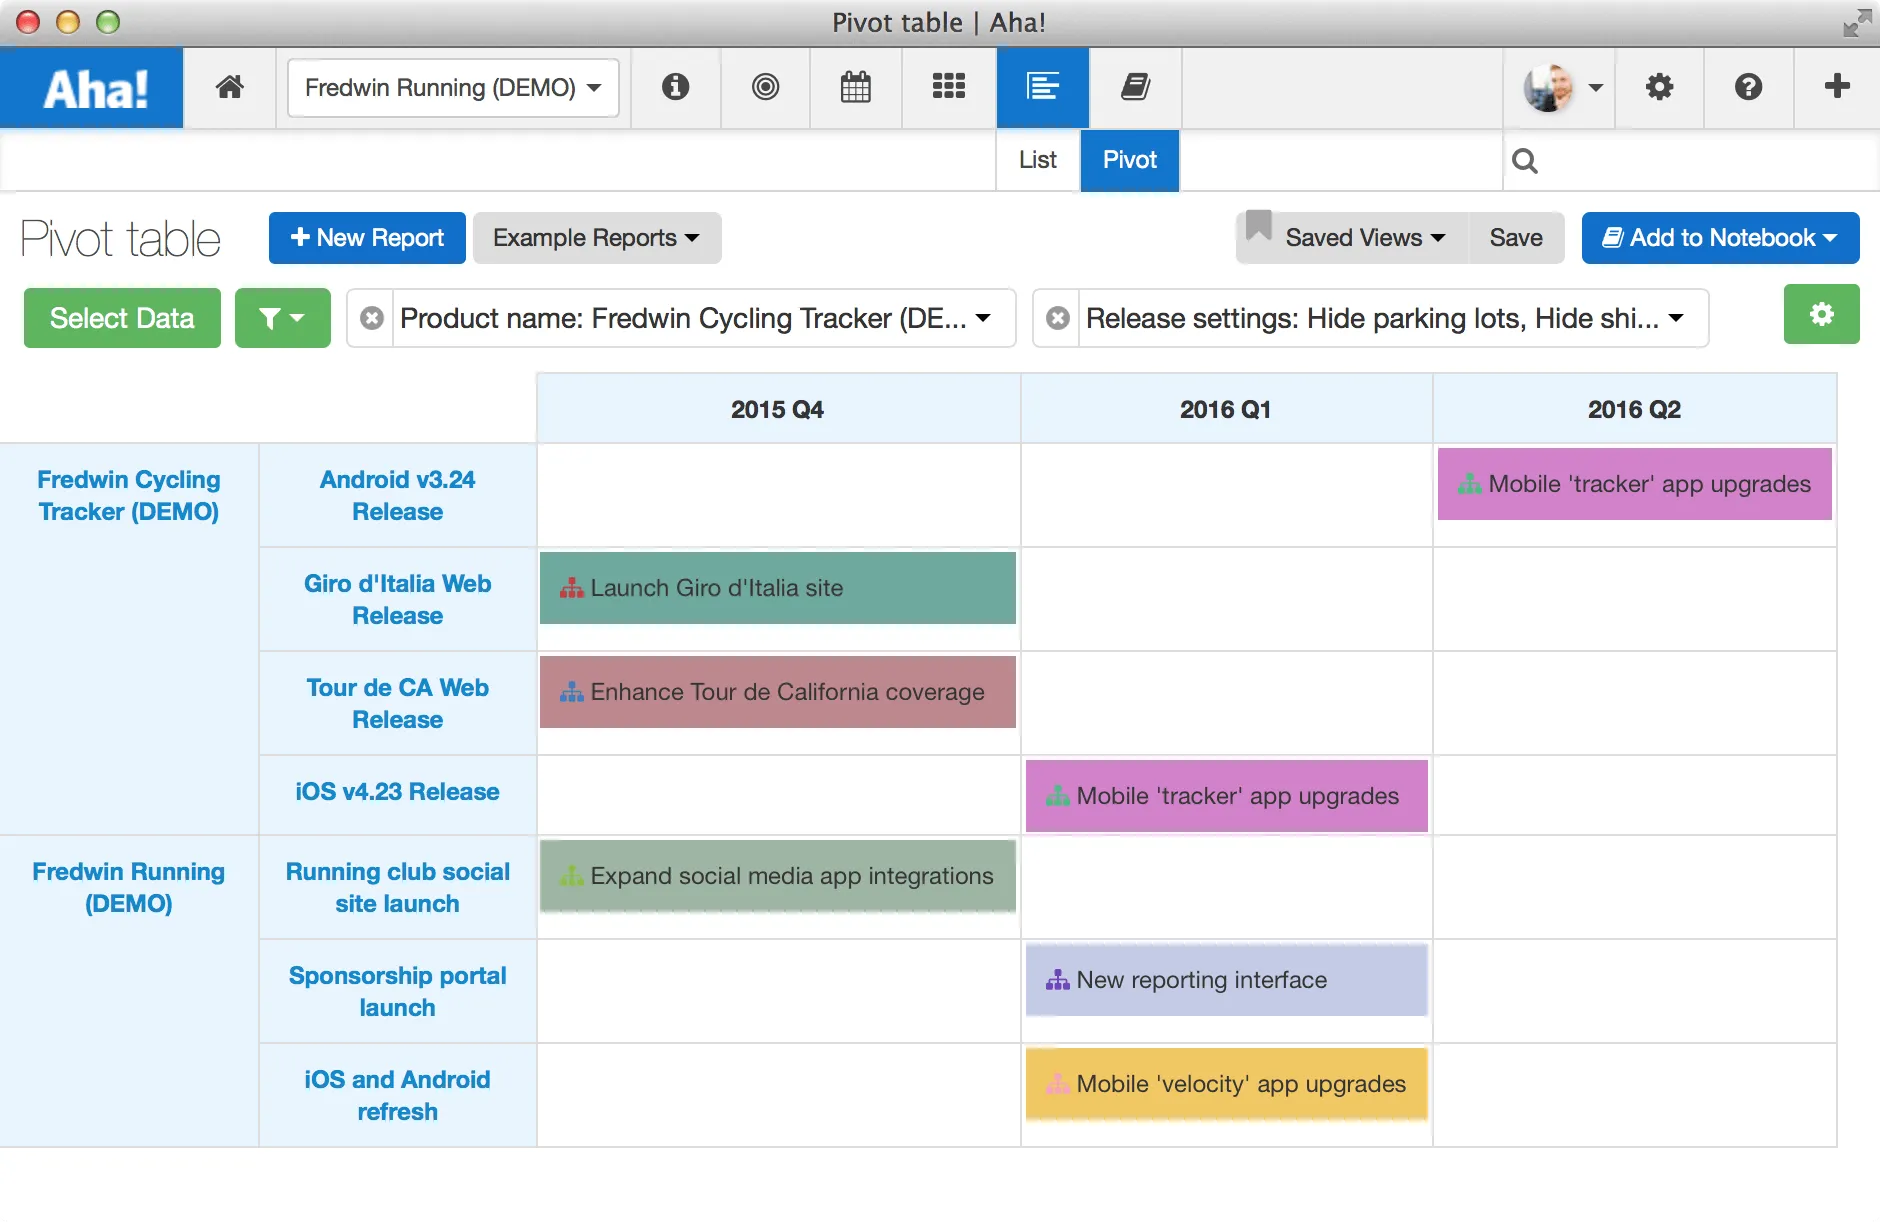1880x1222 pixels.
Task: Go to the Home icon in navbar
Action: [230, 87]
